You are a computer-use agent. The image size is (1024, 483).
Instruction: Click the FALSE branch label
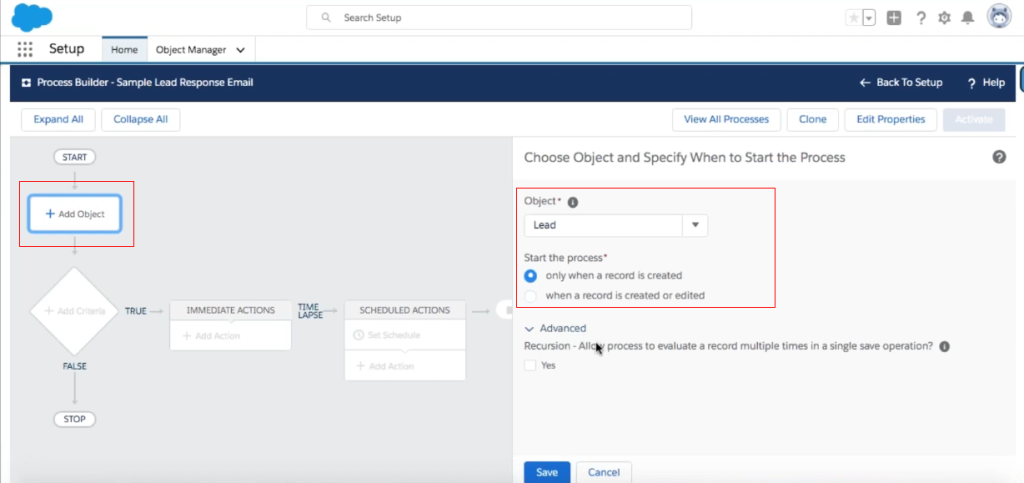pos(74,366)
